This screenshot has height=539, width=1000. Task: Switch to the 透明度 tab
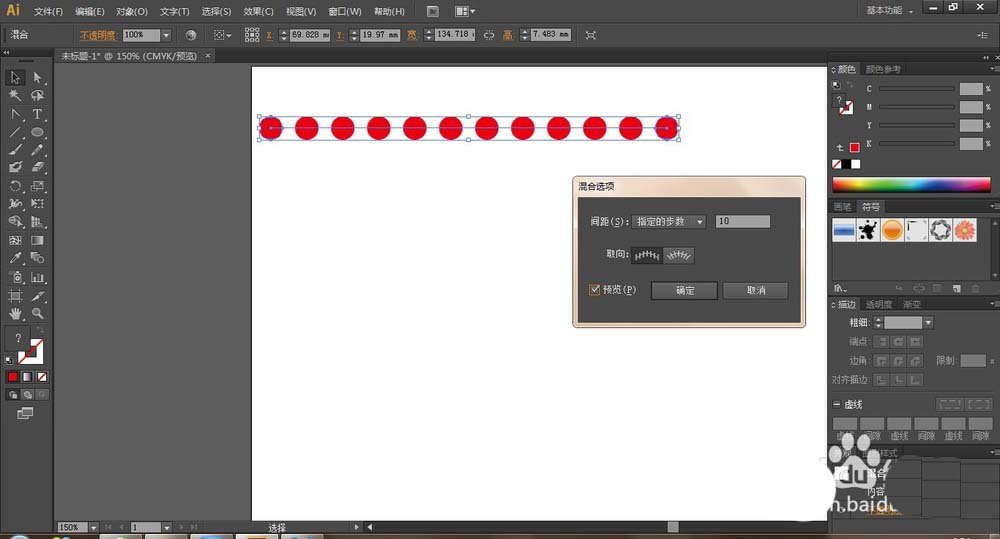[879, 304]
